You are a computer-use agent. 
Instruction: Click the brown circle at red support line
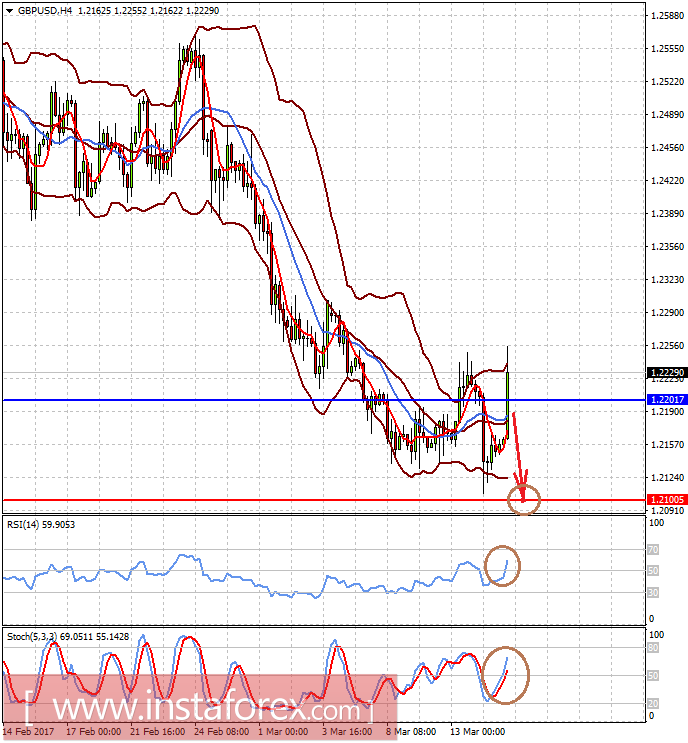(x=524, y=499)
